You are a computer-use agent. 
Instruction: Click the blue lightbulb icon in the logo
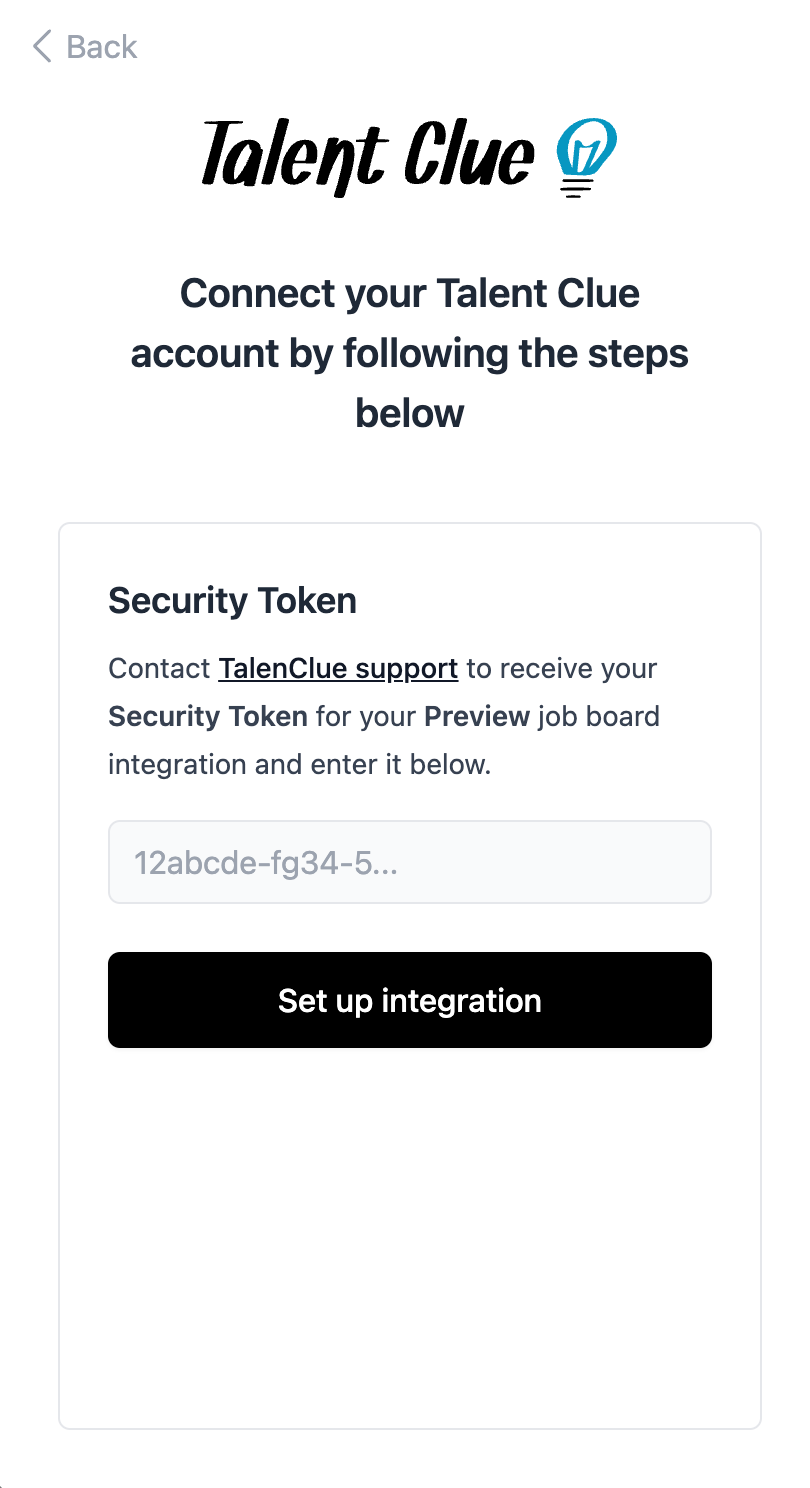coord(586,156)
